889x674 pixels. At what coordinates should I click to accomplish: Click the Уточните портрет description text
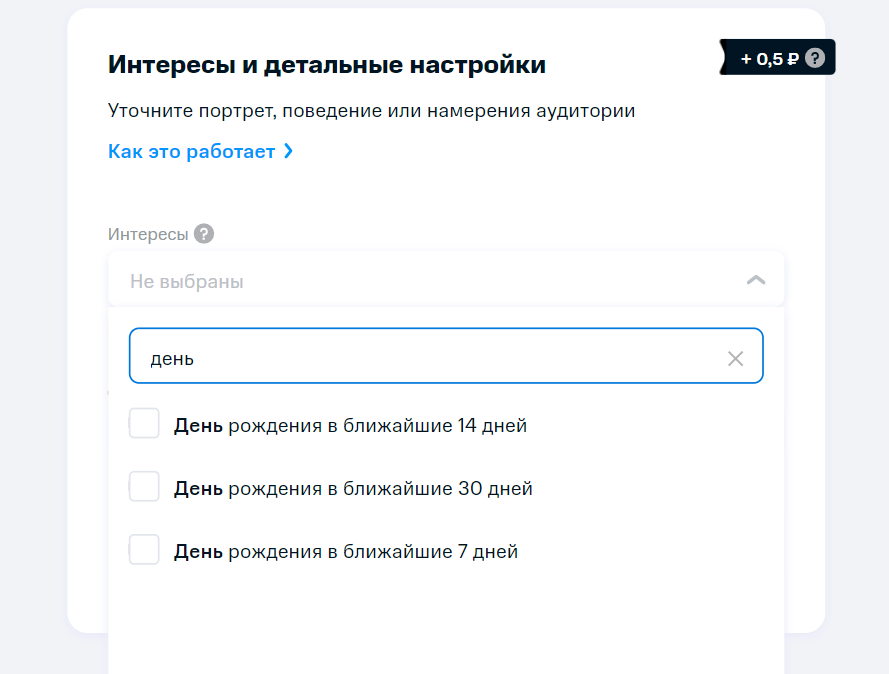[371, 110]
